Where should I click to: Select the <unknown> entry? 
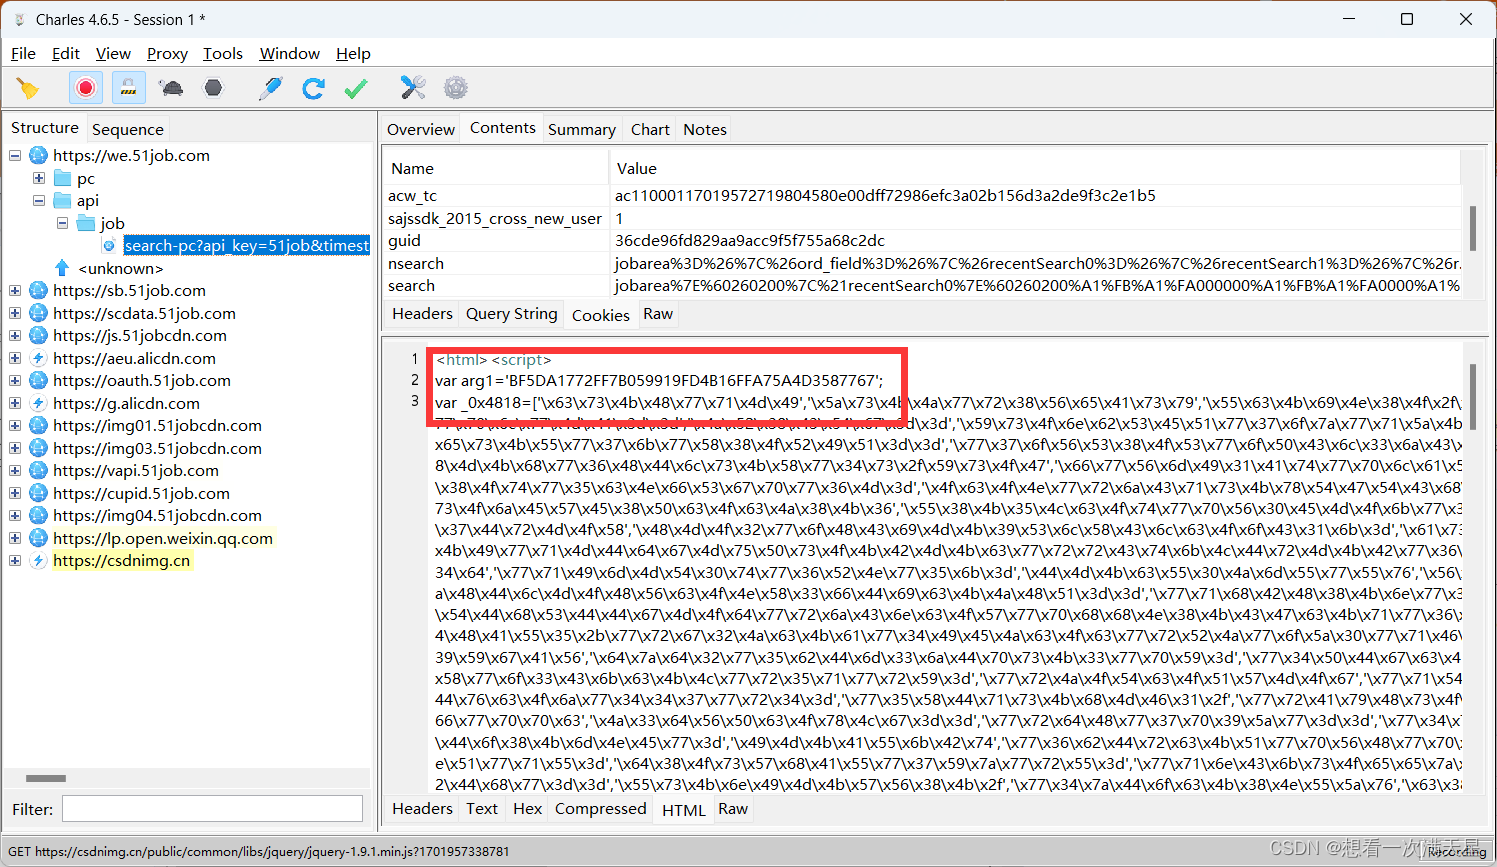[120, 268]
